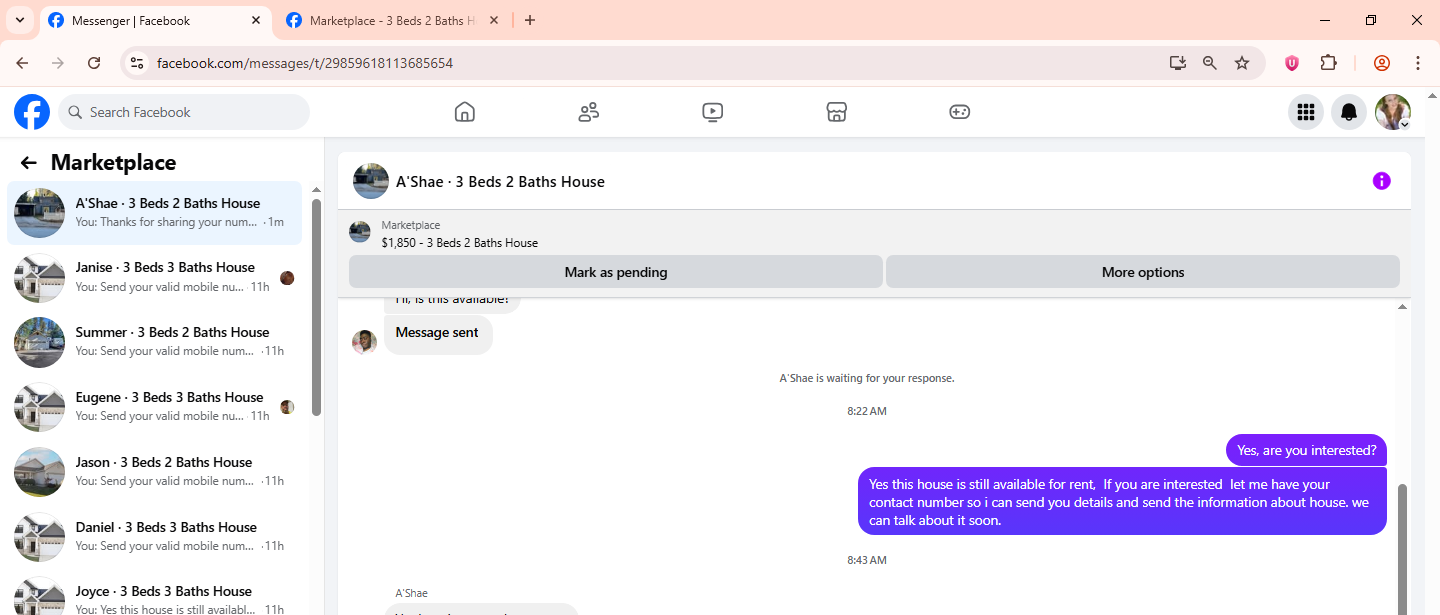Click the browser Back arrow
This screenshot has height=615, width=1440.
pyautogui.click(x=22, y=63)
